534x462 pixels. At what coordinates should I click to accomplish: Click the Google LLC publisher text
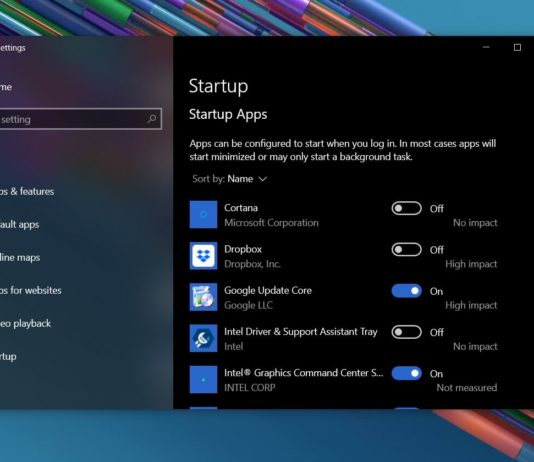tap(248, 305)
